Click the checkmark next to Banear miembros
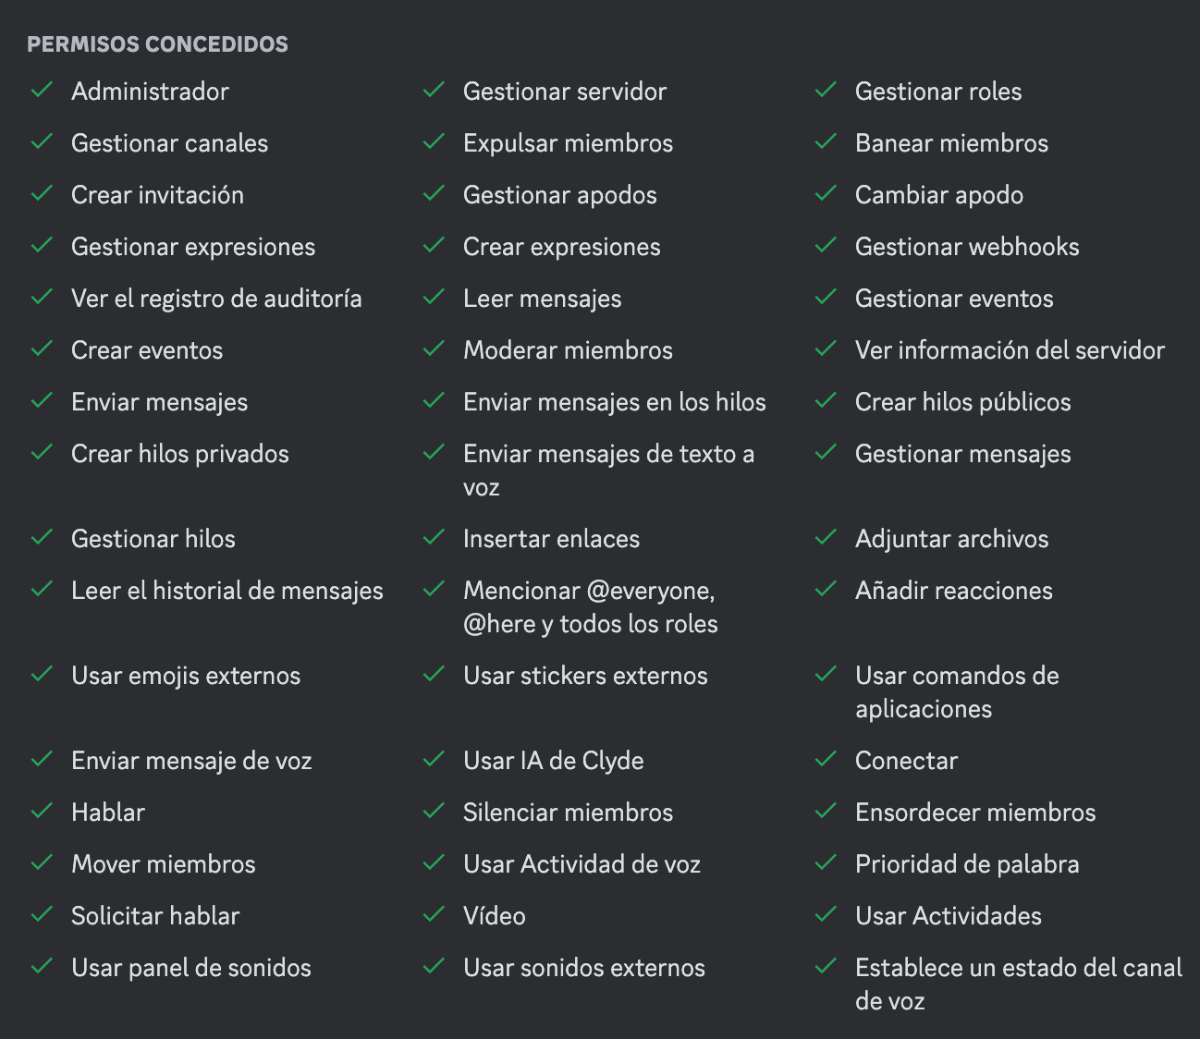 [826, 143]
